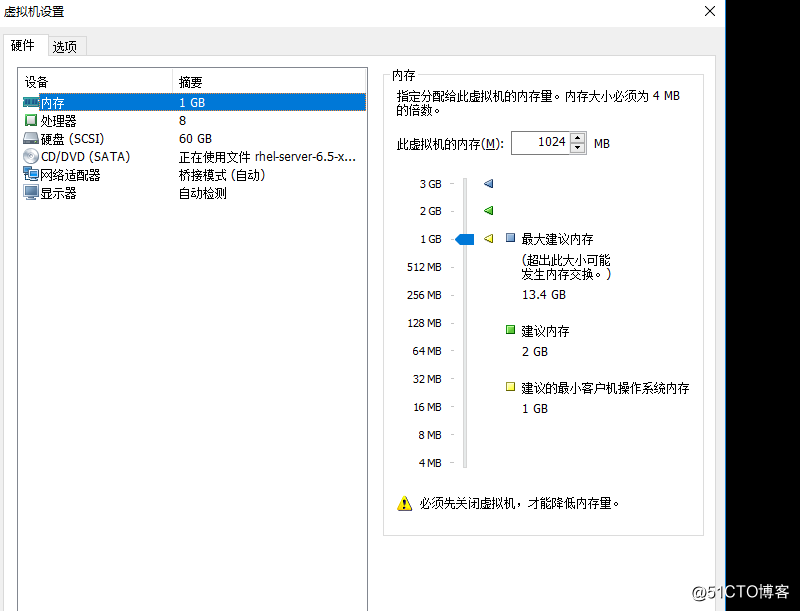Viewport: 800px width, 611px height.
Task: Click the memory size input field showing 1024
Action: tap(540, 143)
